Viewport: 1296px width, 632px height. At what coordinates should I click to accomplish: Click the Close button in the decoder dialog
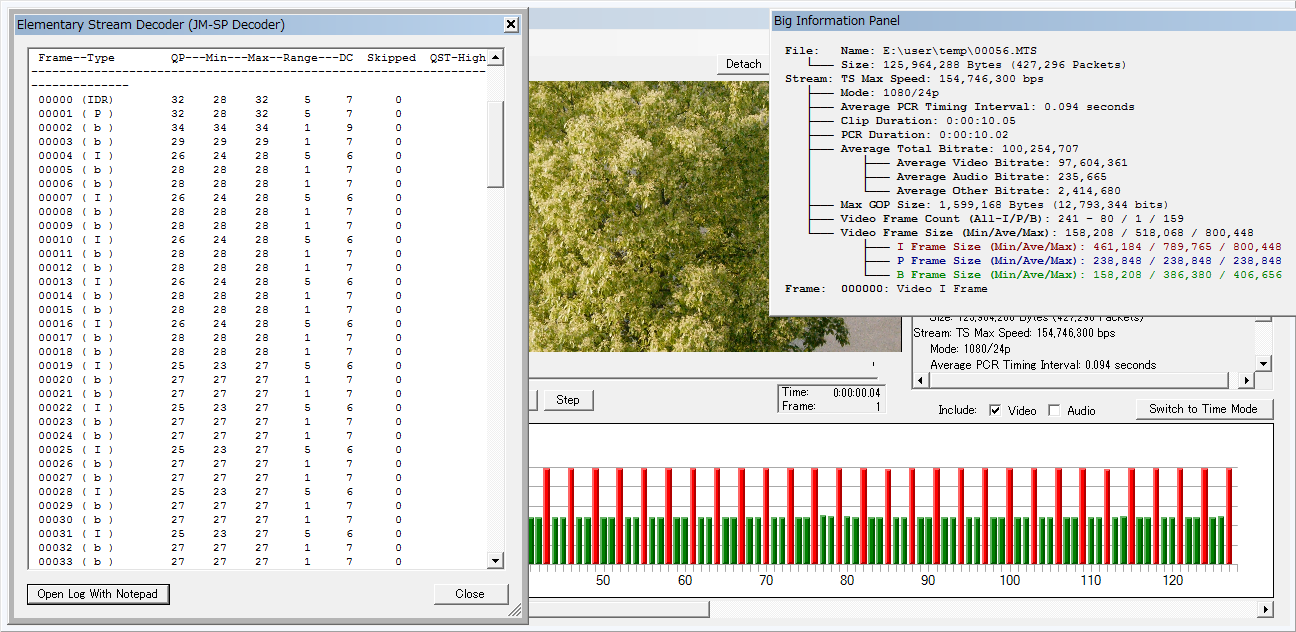coord(470,594)
